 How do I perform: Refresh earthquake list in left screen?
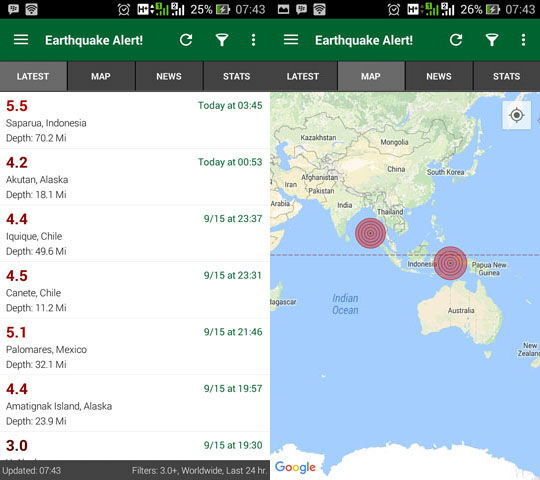(x=186, y=40)
